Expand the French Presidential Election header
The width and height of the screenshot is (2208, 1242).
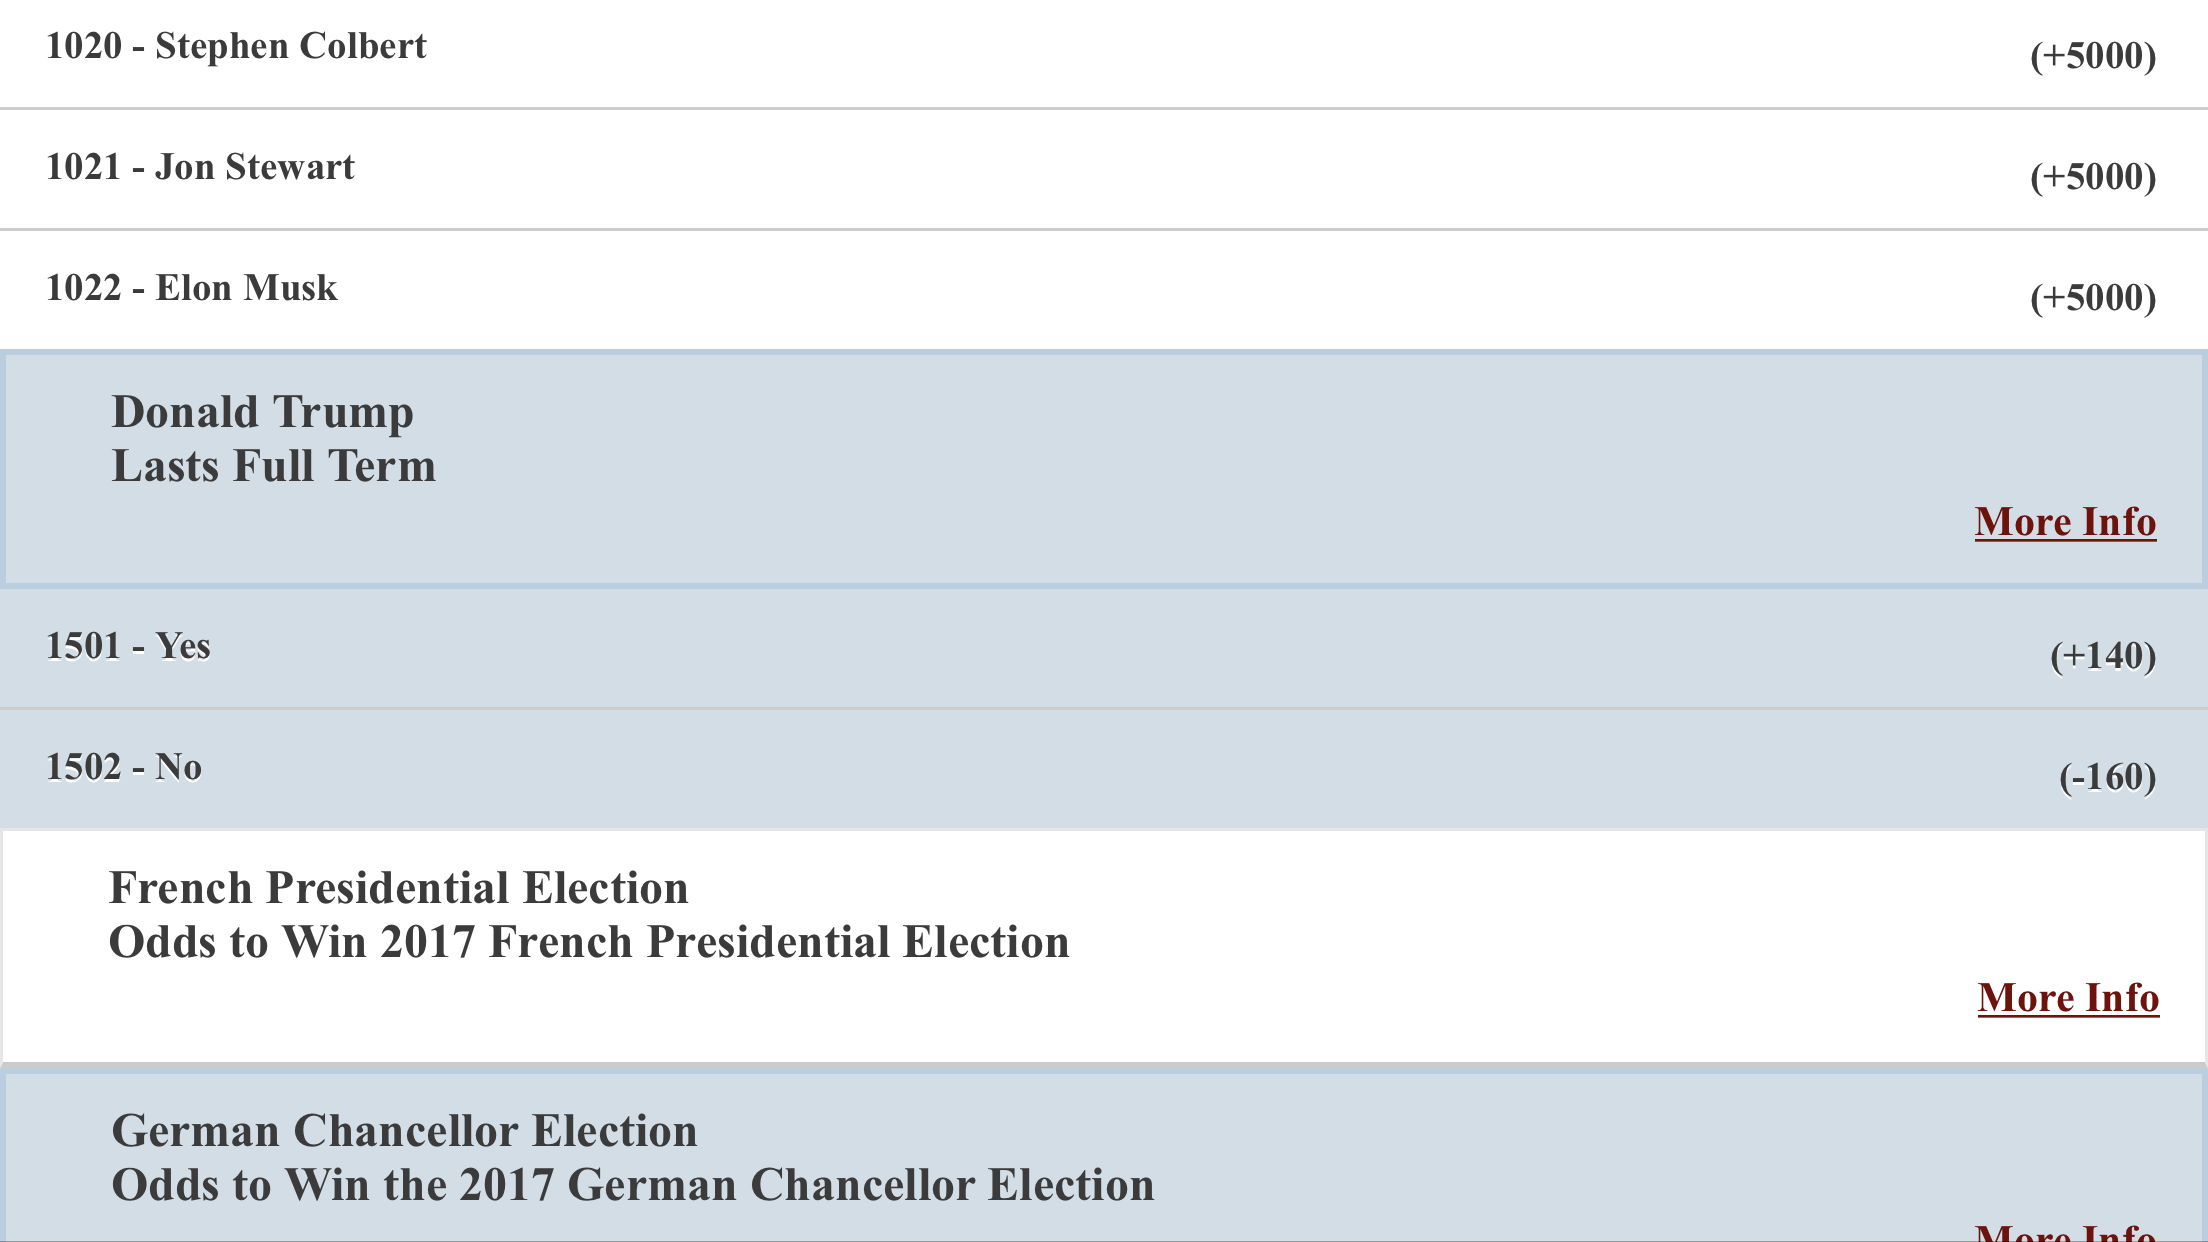tap(1104, 946)
